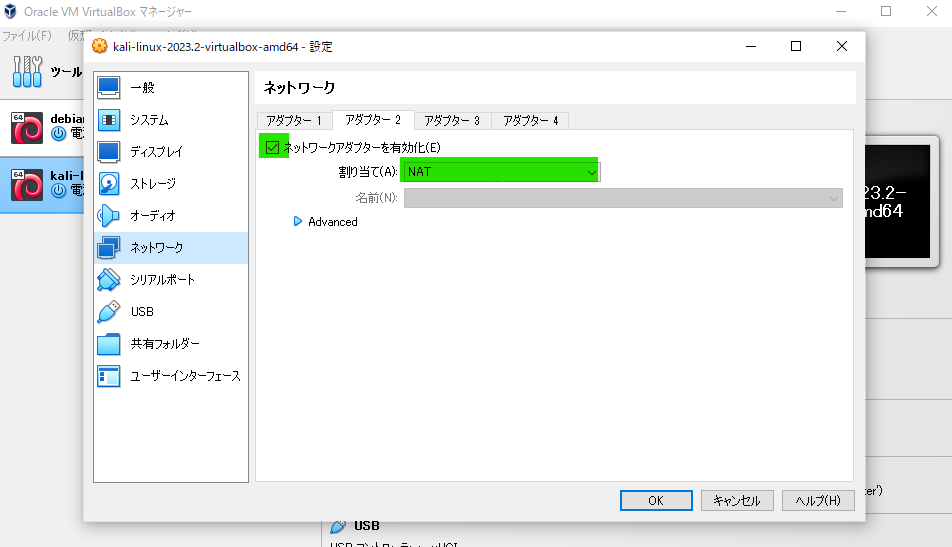Image resolution: width=952 pixels, height=547 pixels.
Task: Select the ユーザーインターフェース list label text
Action: coord(186,376)
